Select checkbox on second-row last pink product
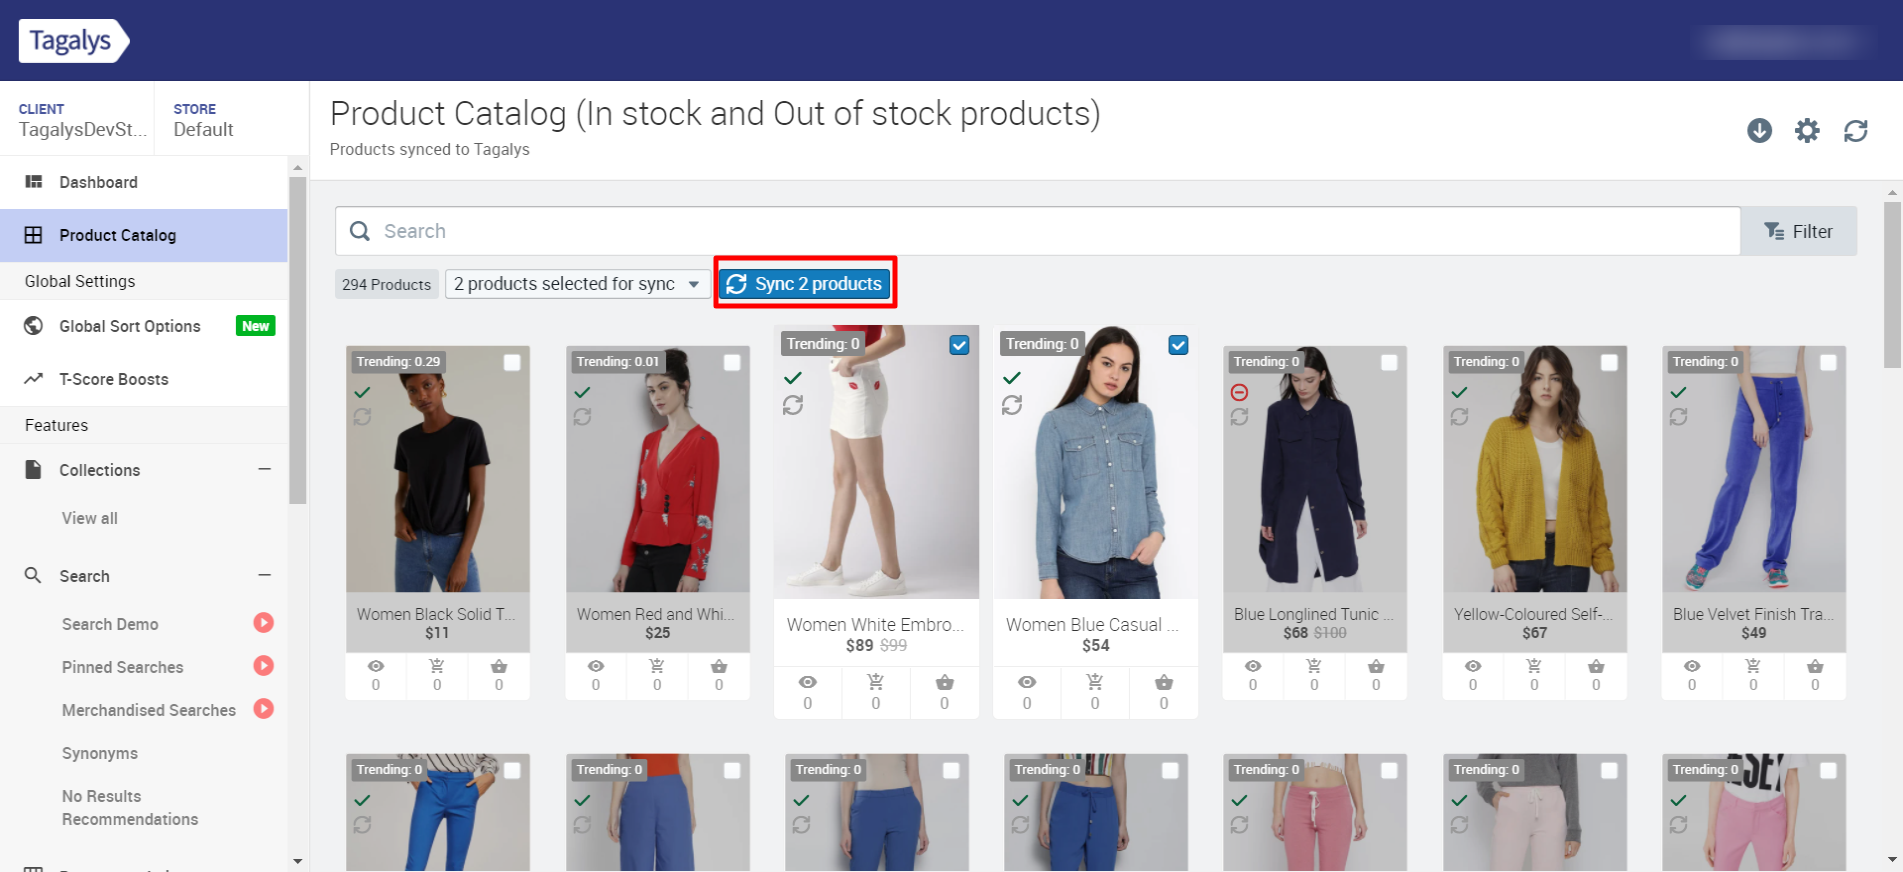1903x872 pixels. (x=1828, y=770)
